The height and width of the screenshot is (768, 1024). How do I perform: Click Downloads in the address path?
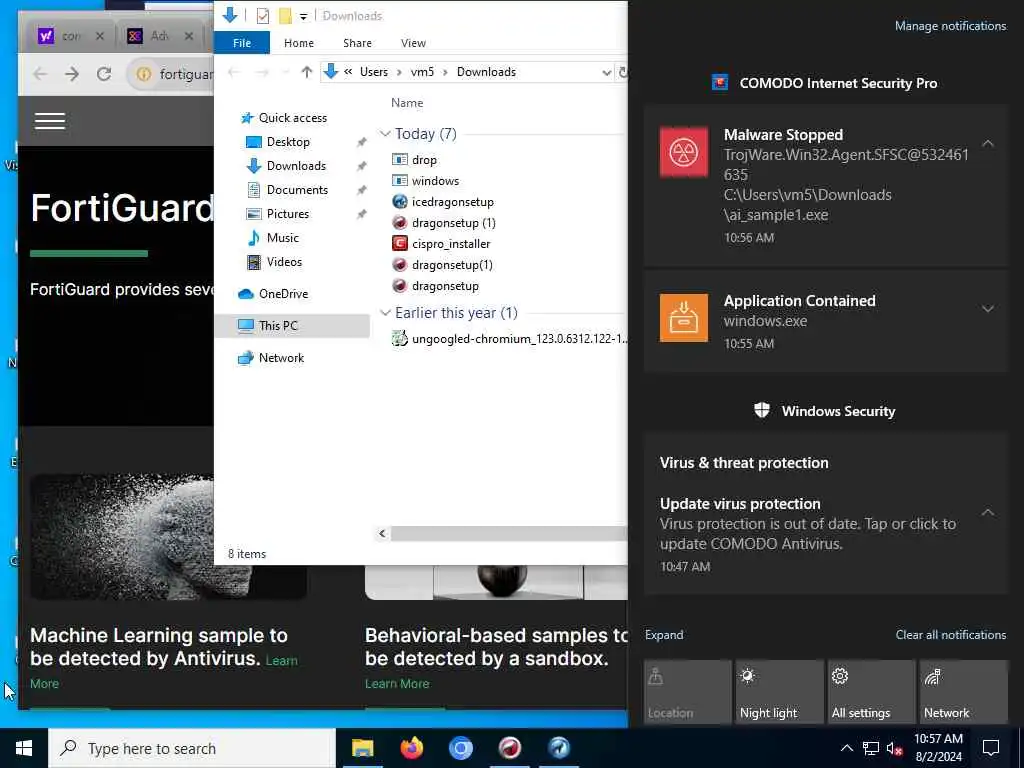487,72
